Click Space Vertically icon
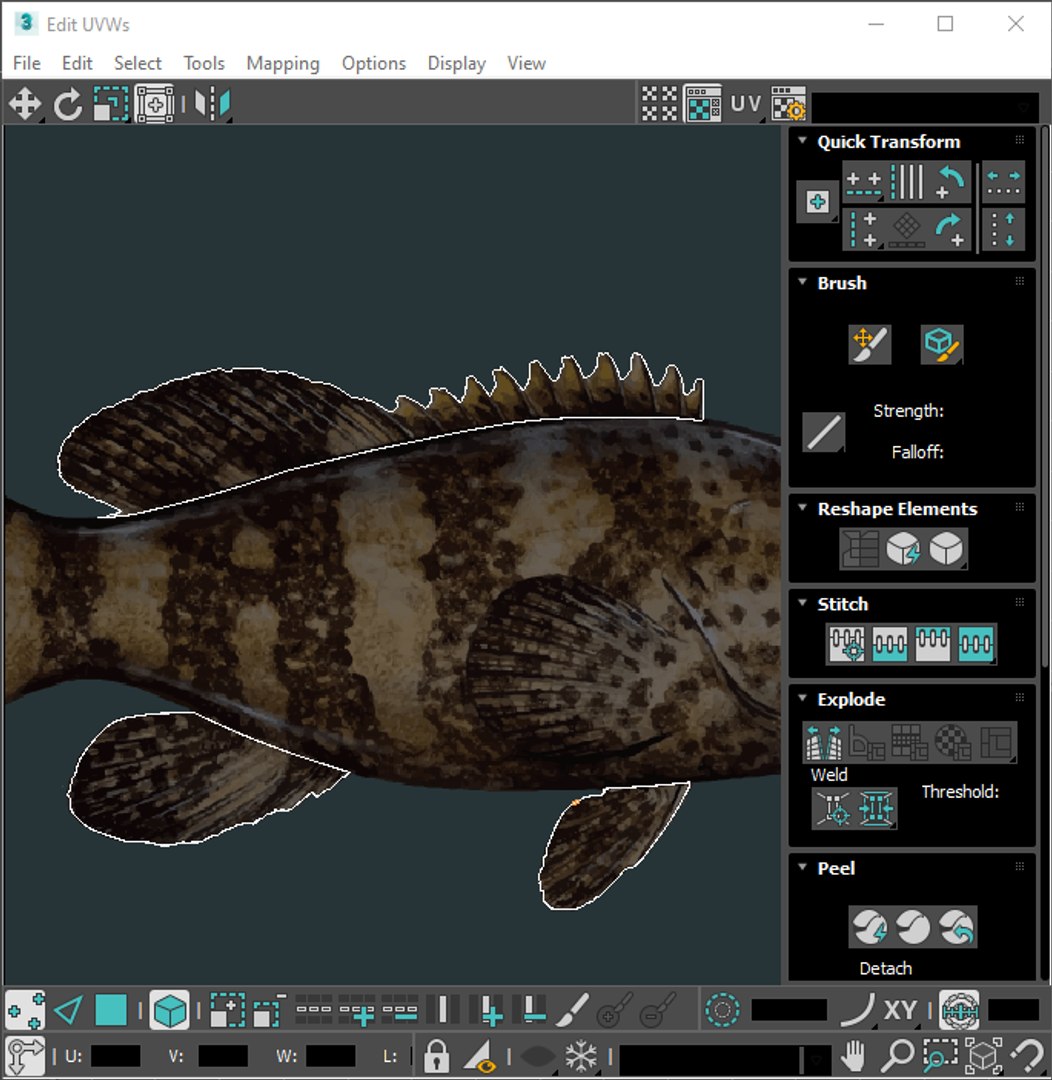 [x=1003, y=229]
